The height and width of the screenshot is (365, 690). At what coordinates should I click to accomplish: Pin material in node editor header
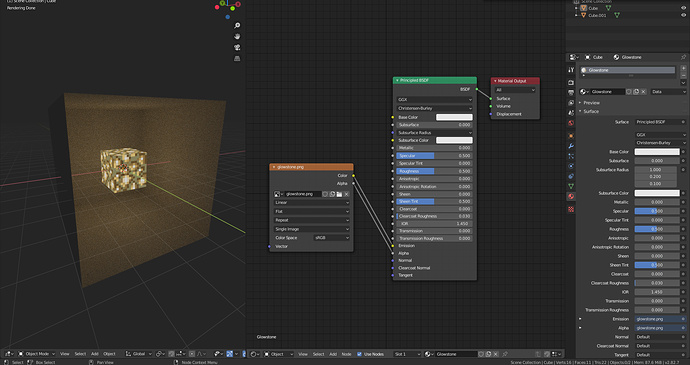[x=505, y=354]
